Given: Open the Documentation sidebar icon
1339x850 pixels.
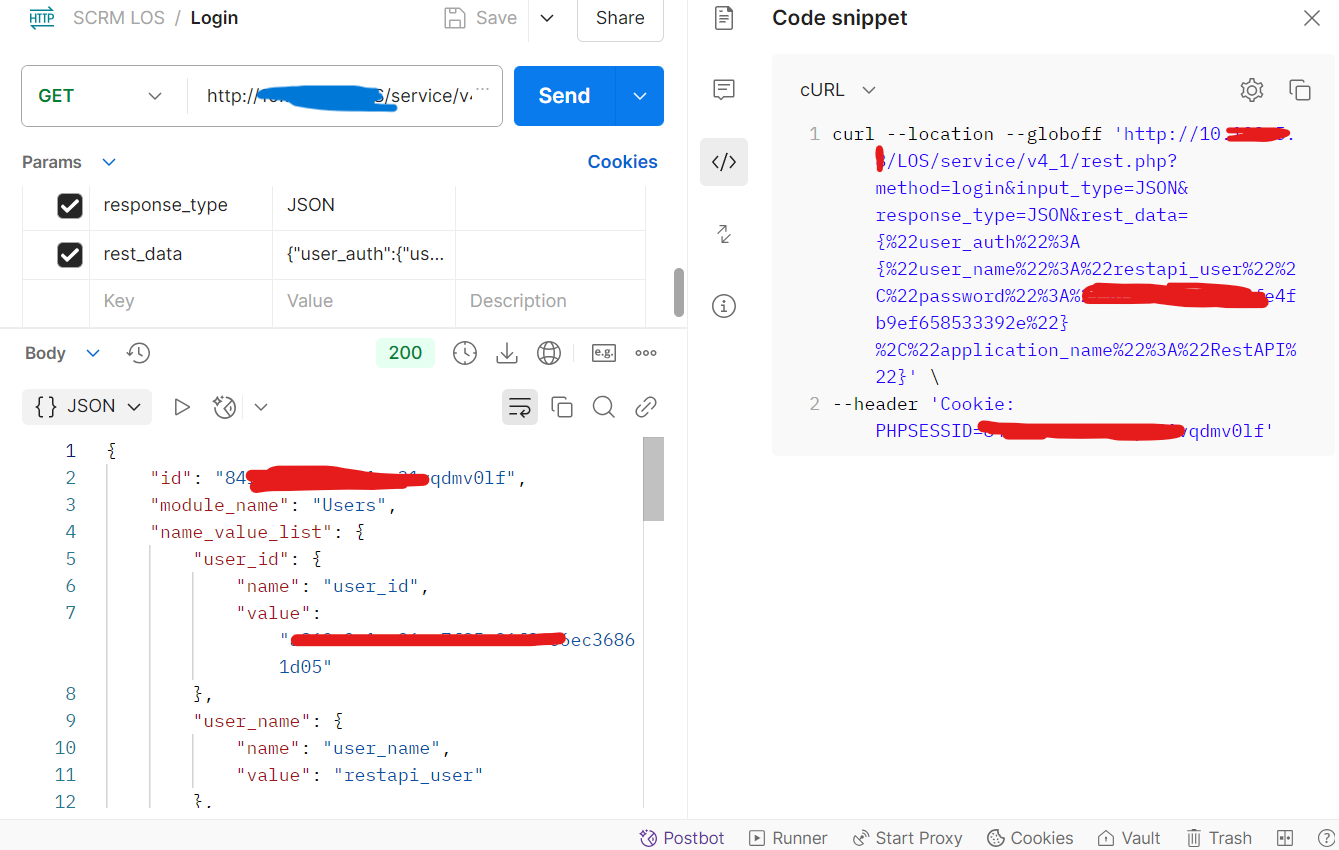Looking at the screenshot, I should click(x=724, y=18).
